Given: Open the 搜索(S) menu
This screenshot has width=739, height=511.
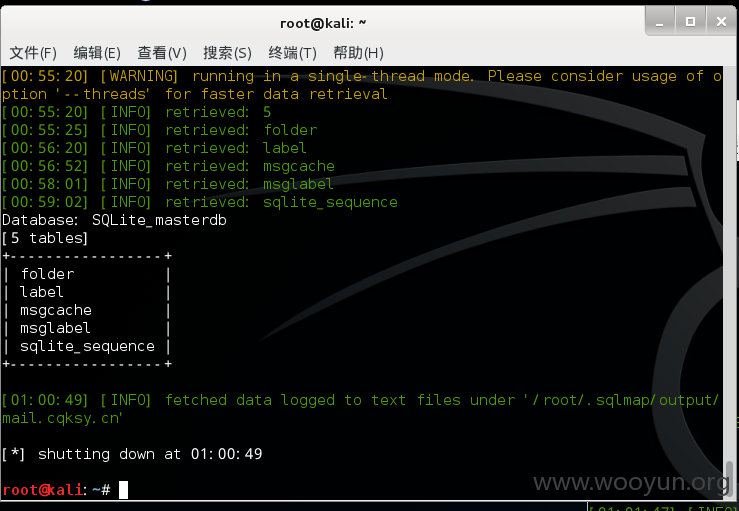Looking at the screenshot, I should pyautogui.click(x=227, y=53).
